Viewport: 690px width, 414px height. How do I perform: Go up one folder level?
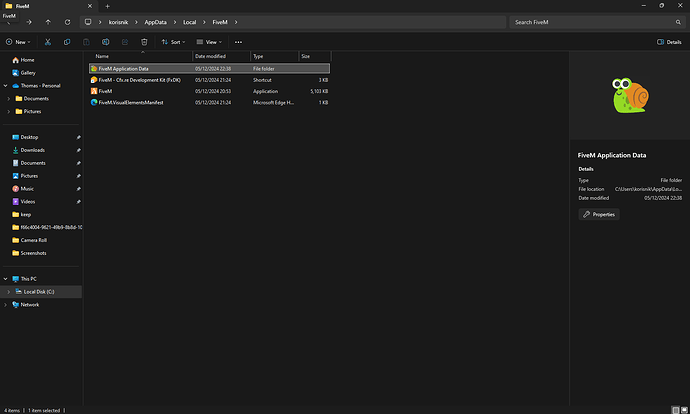(48, 22)
